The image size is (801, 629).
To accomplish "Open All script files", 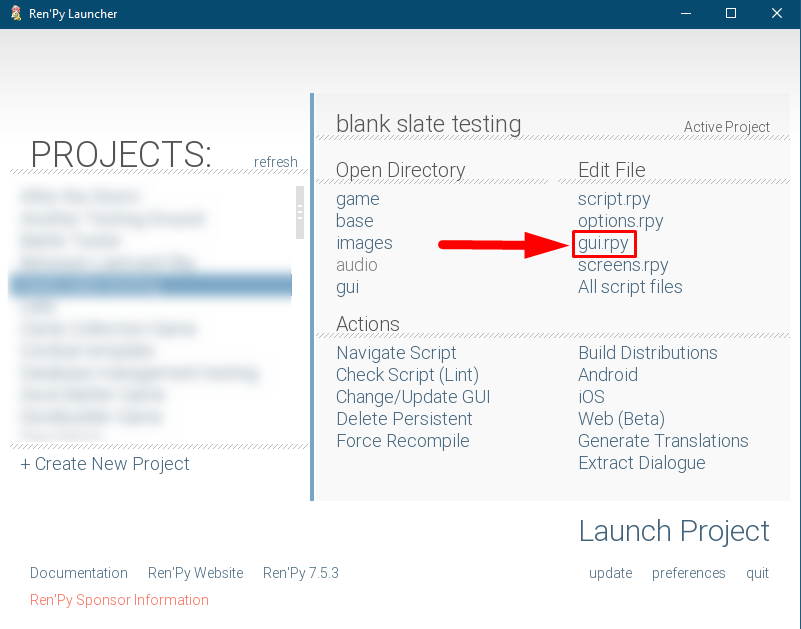I will (630, 287).
